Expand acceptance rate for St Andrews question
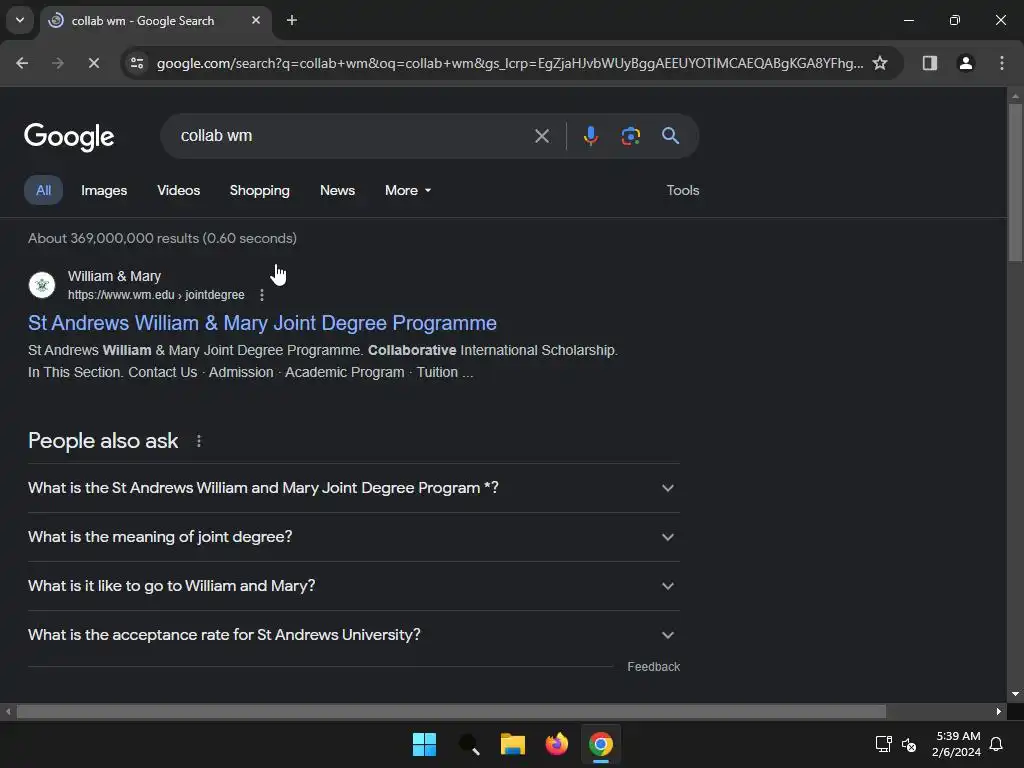The width and height of the screenshot is (1024, 768). [353, 635]
